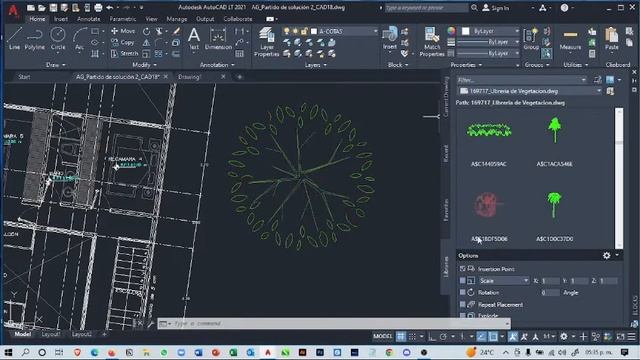Screen dimensions: 640x360
Task: Toggle the Repeat Placement checkbox
Action: point(462,304)
